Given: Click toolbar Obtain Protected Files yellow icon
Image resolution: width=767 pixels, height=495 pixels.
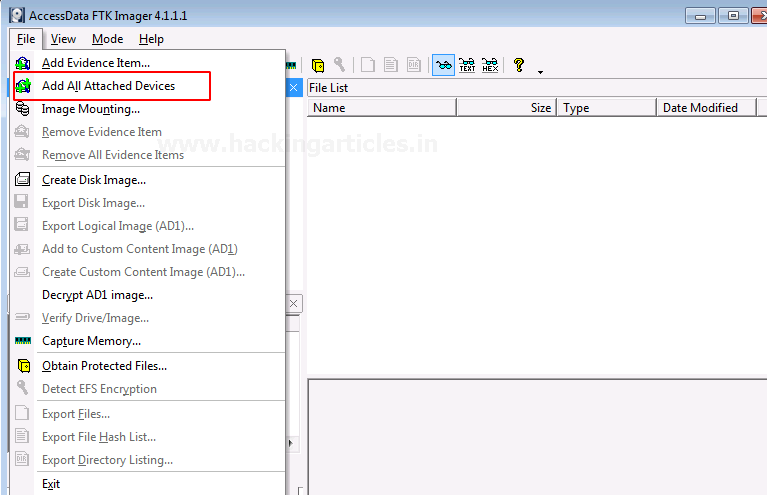Looking at the screenshot, I should point(318,65).
